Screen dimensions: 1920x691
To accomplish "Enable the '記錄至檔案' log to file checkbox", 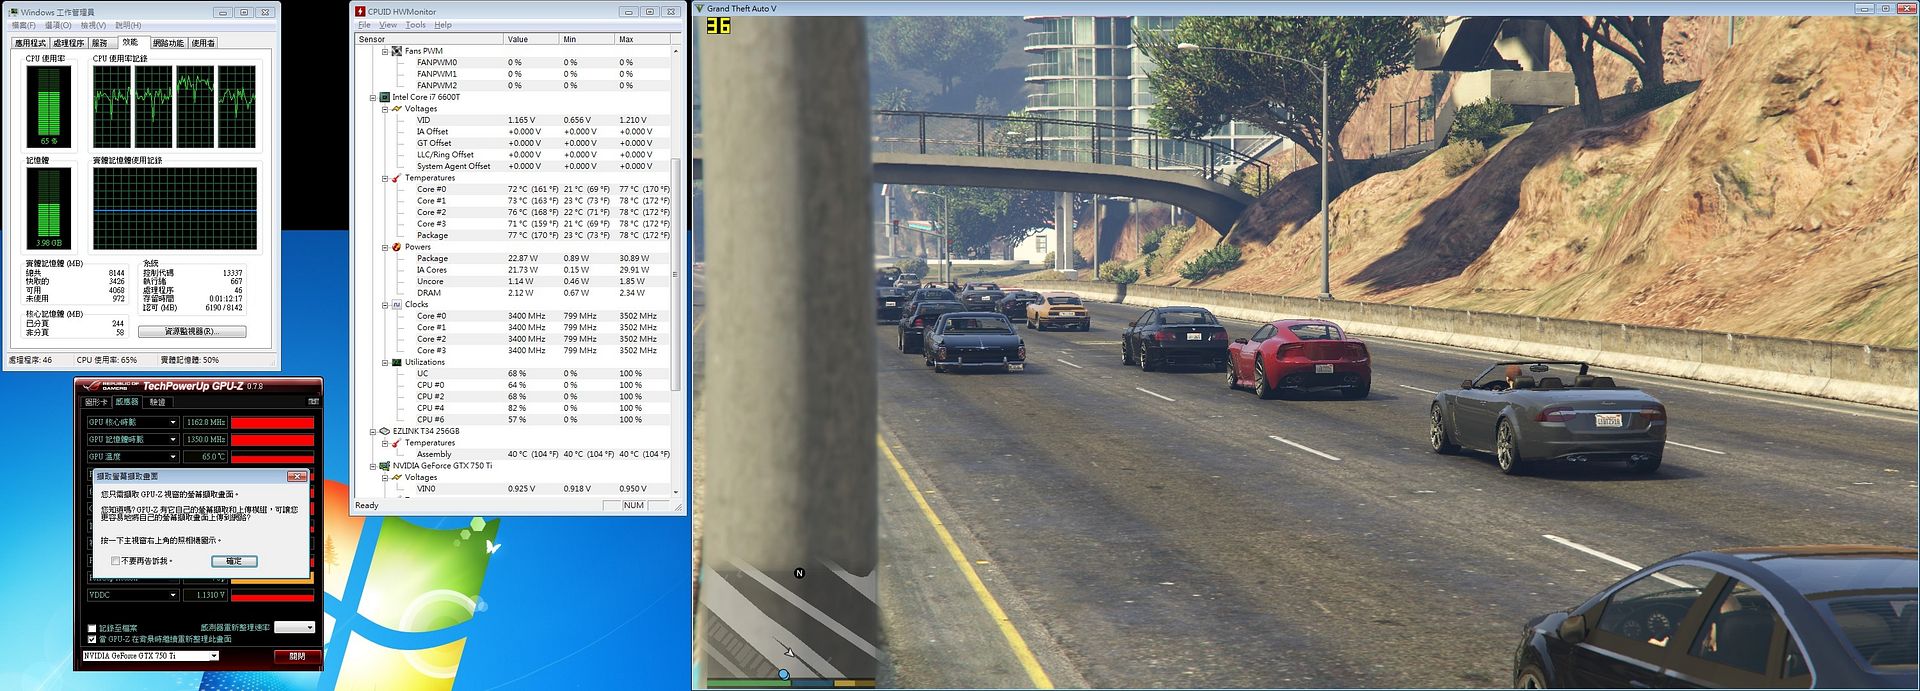I will point(92,628).
